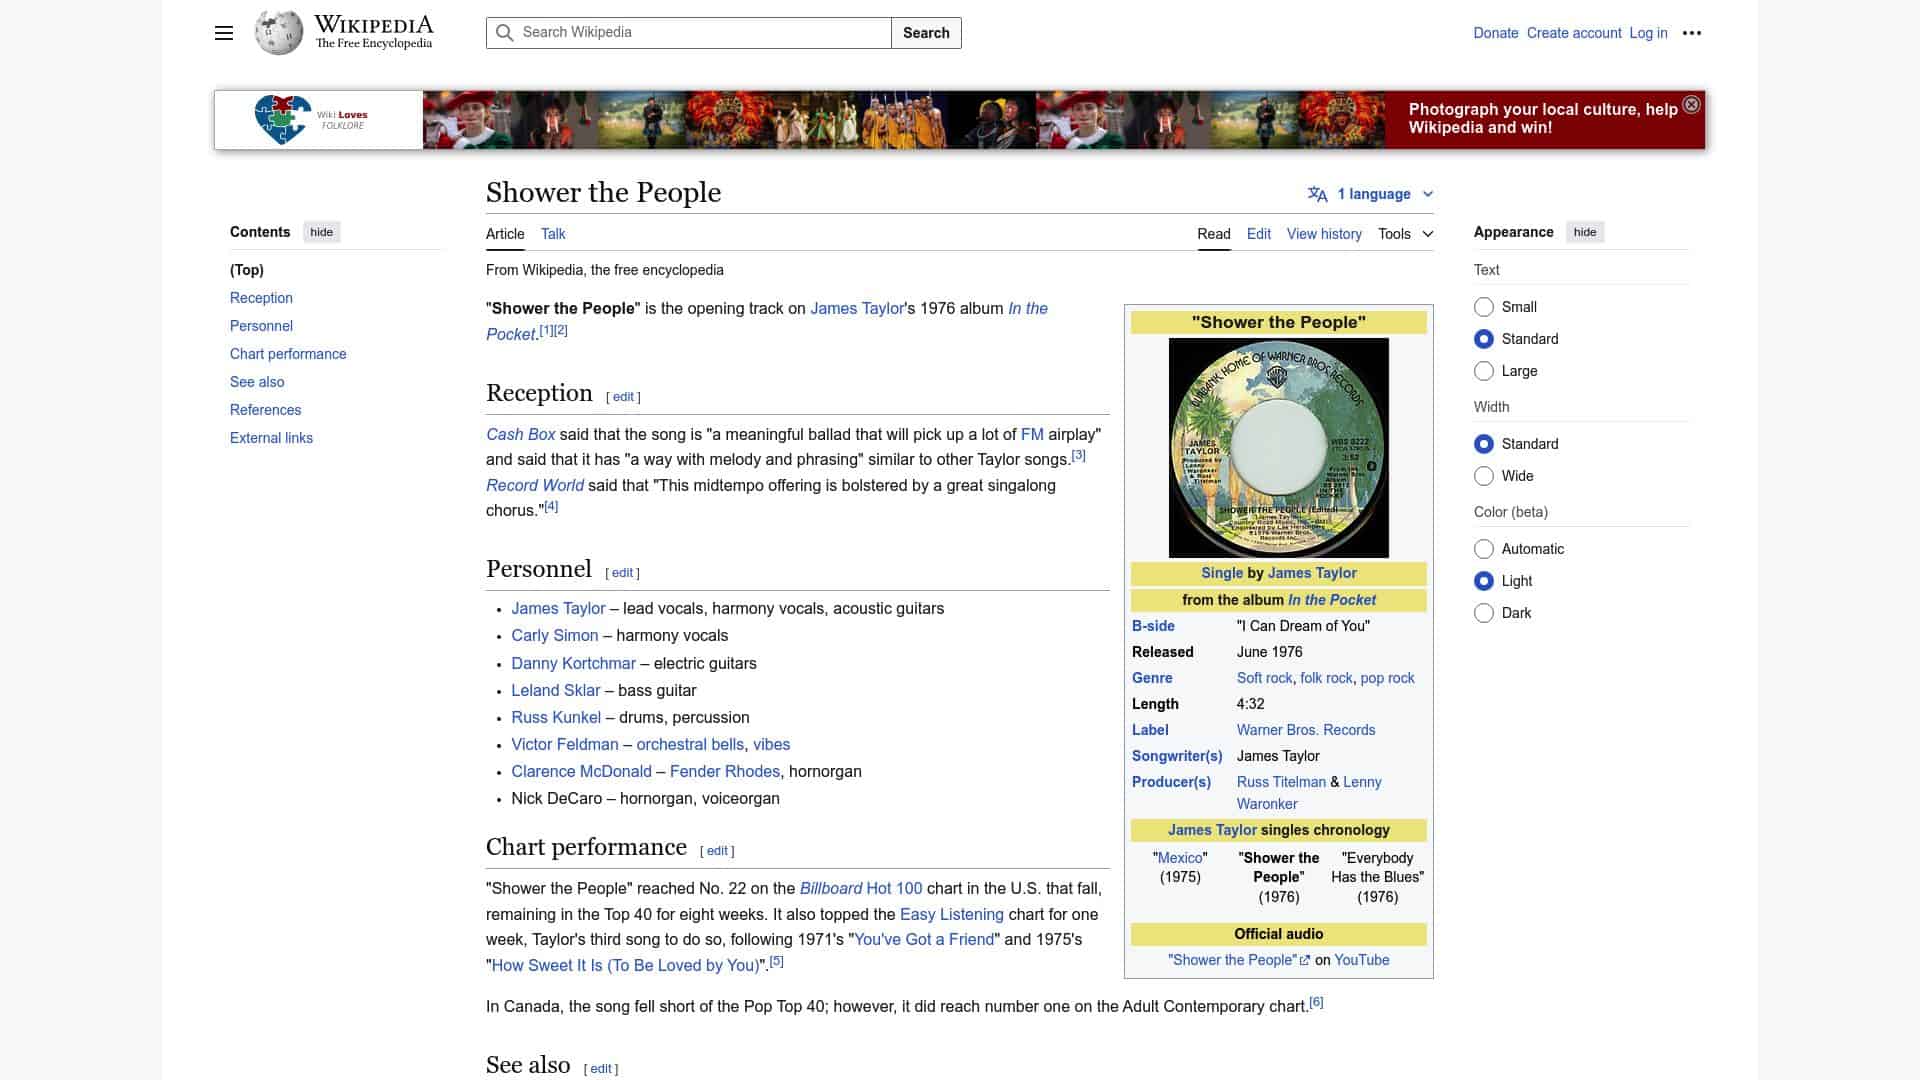Open the main hamburger menu
1920x1080 pixels.
tap(224, 33)
